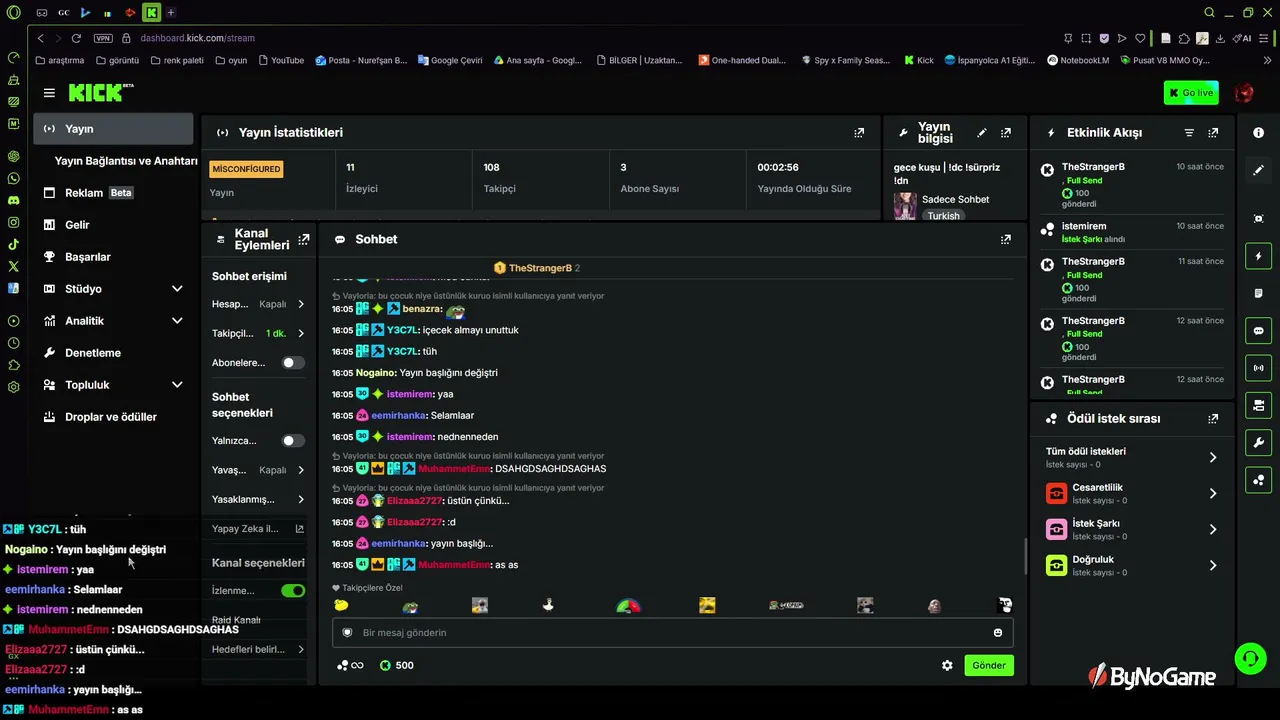Open the YouTube bookmark

280,60
